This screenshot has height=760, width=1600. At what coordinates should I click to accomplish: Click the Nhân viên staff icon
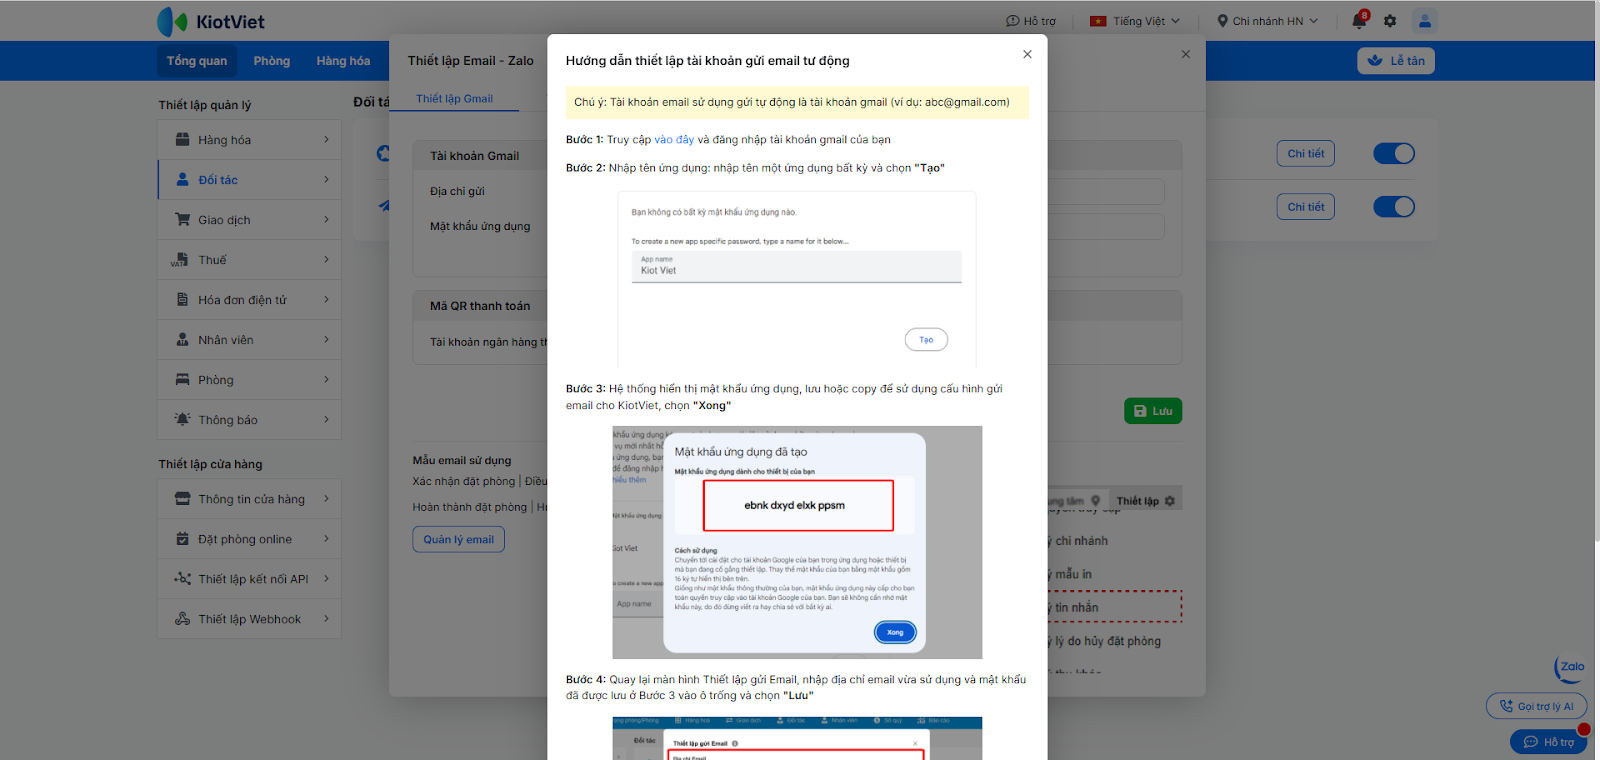pos(183,340)
